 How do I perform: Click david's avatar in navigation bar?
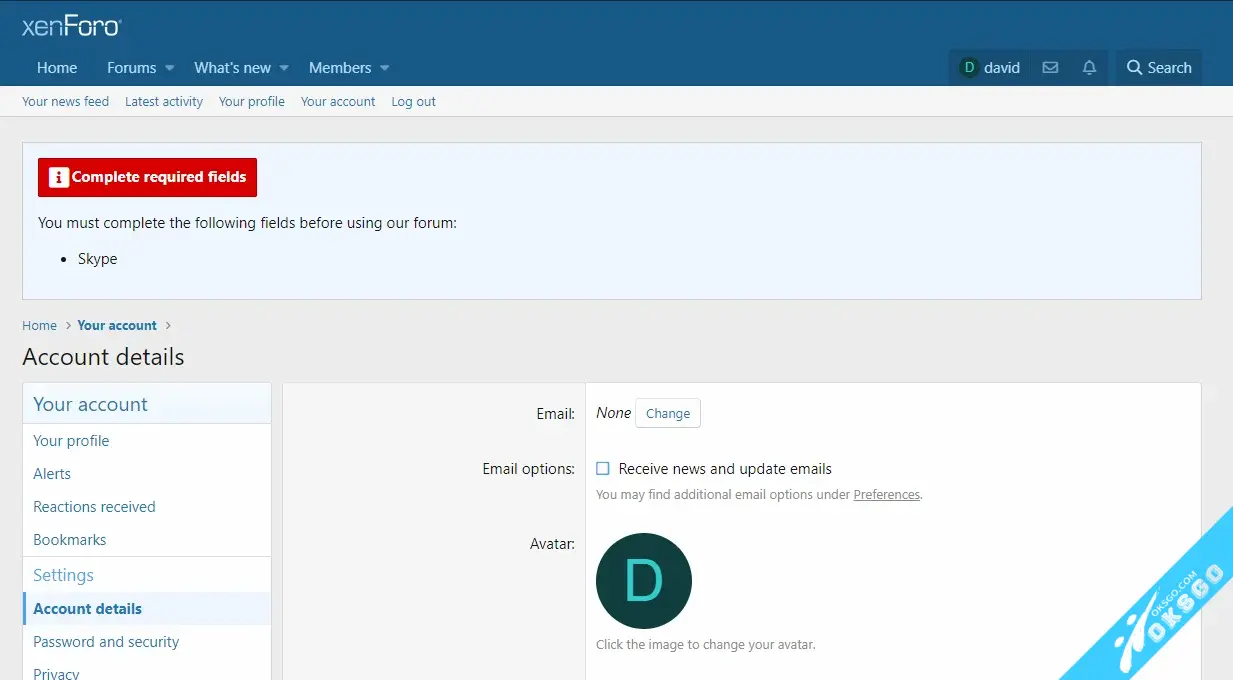coord(968,68)
